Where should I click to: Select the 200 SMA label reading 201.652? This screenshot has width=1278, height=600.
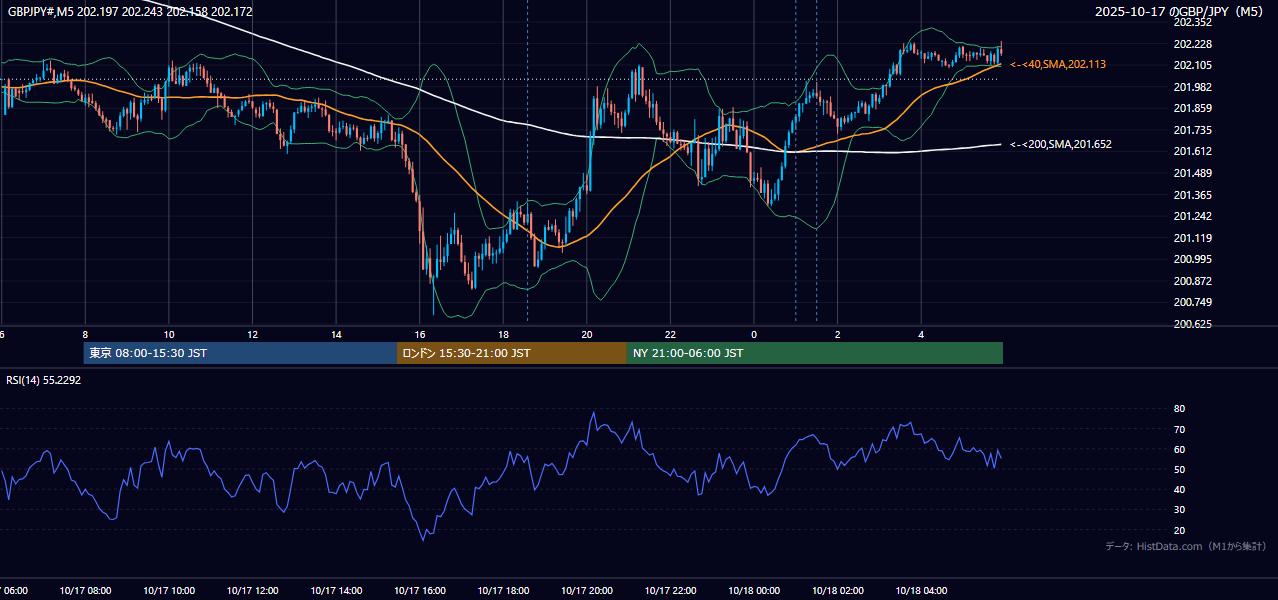(x=1061, y=144)
